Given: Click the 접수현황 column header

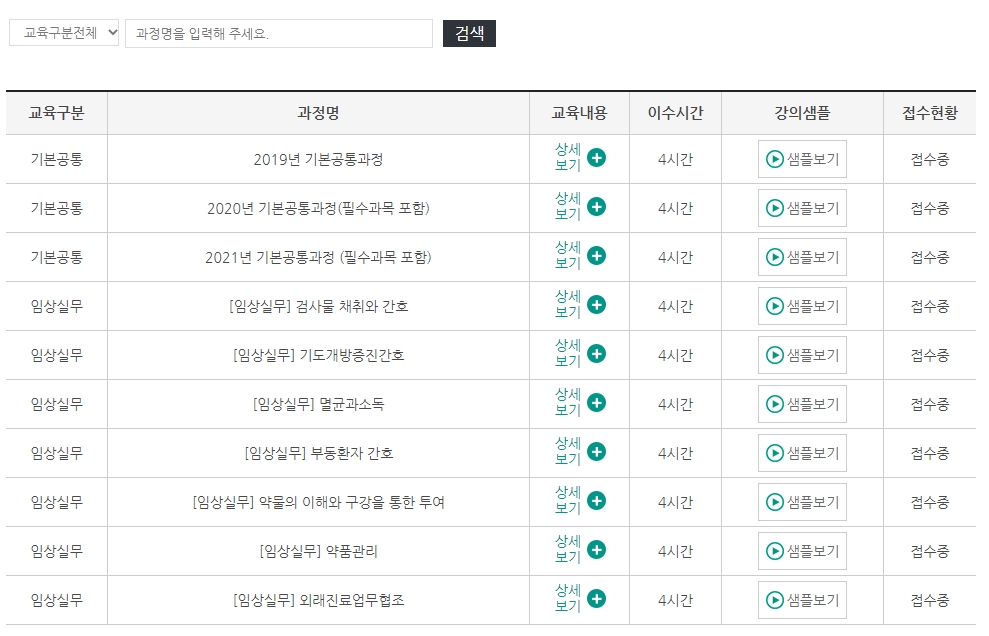Looking at the screenshot, I should click(930, 113).
